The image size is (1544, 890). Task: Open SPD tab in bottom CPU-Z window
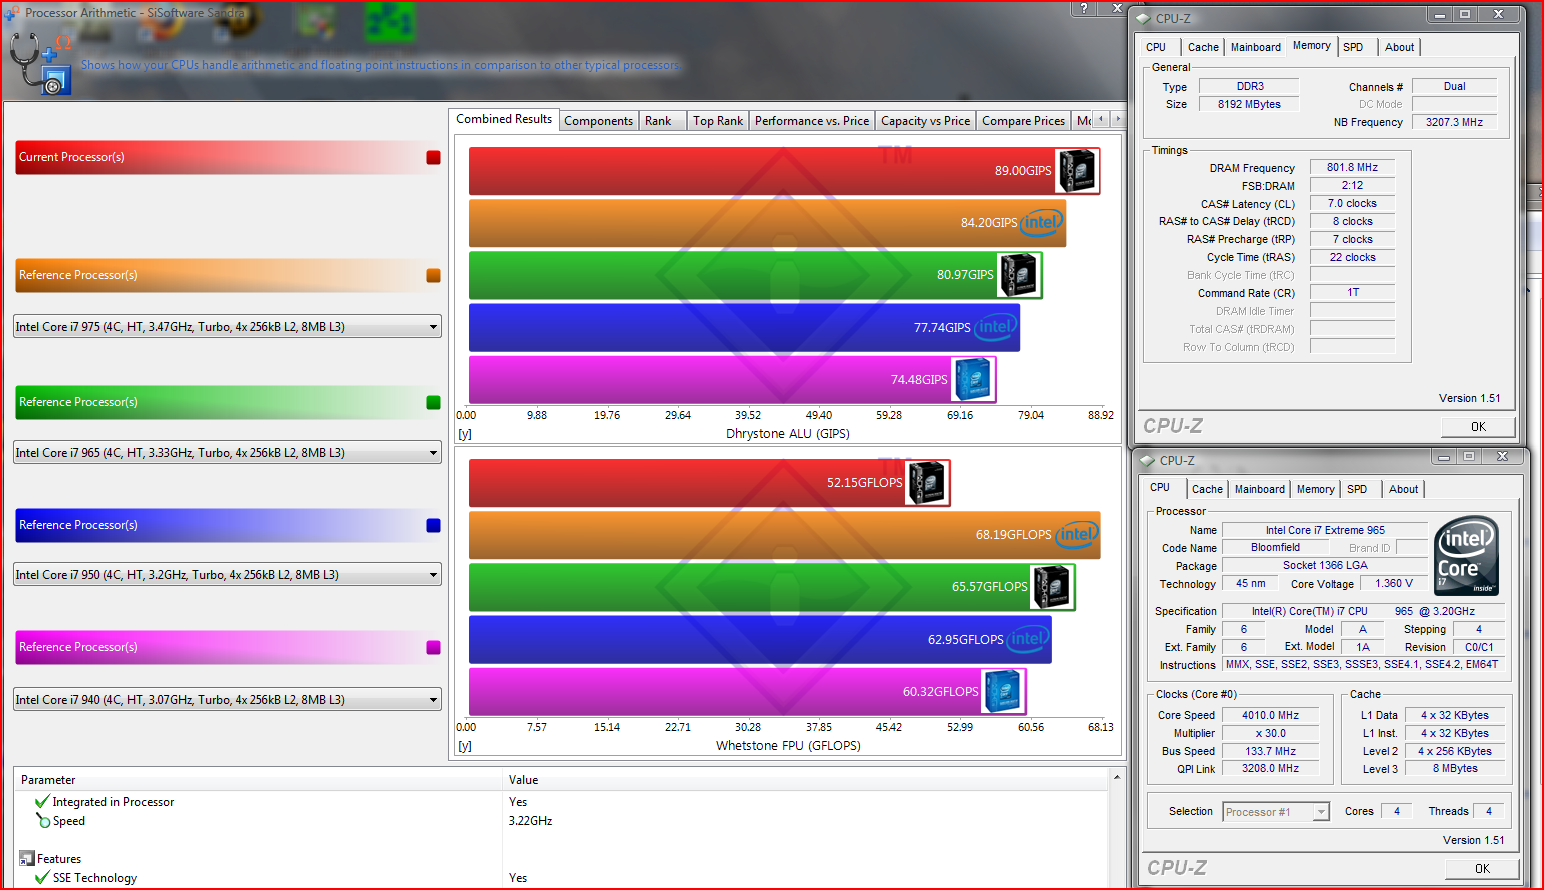(1357, 489)
